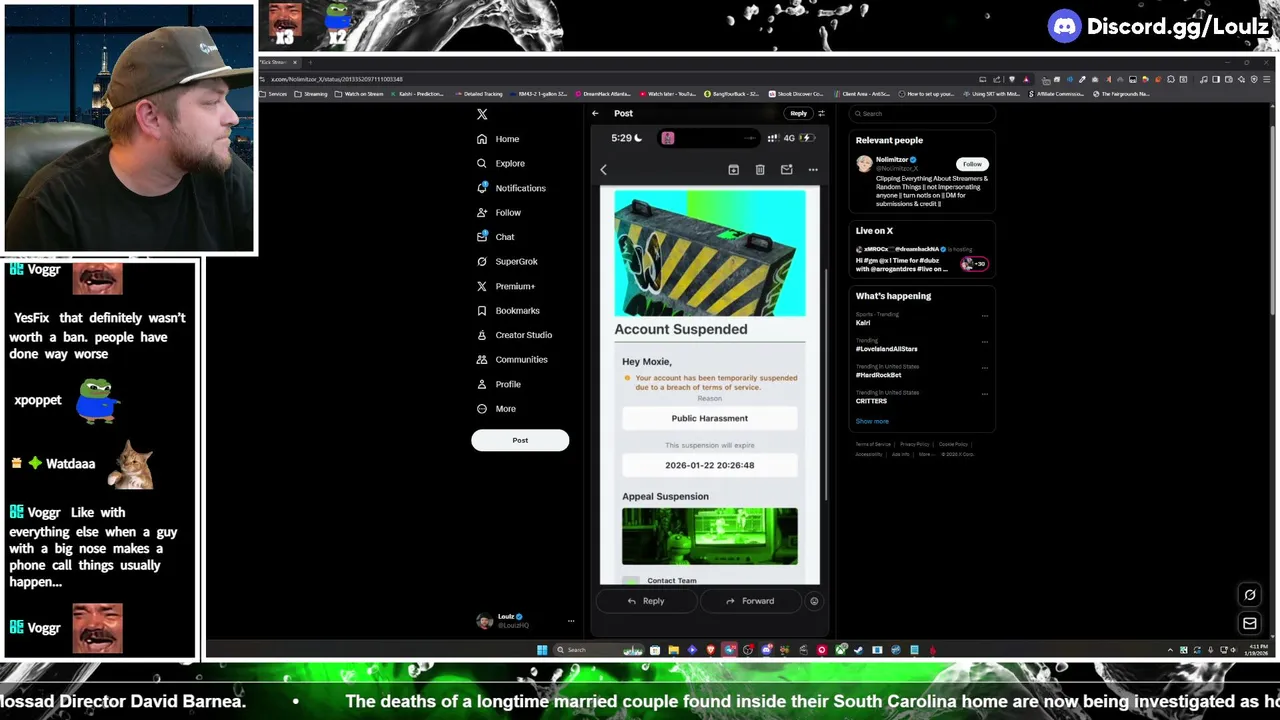Screen dimensions: 1280x720
Task: Click the Windows Start button
Action: coord(542,650)
